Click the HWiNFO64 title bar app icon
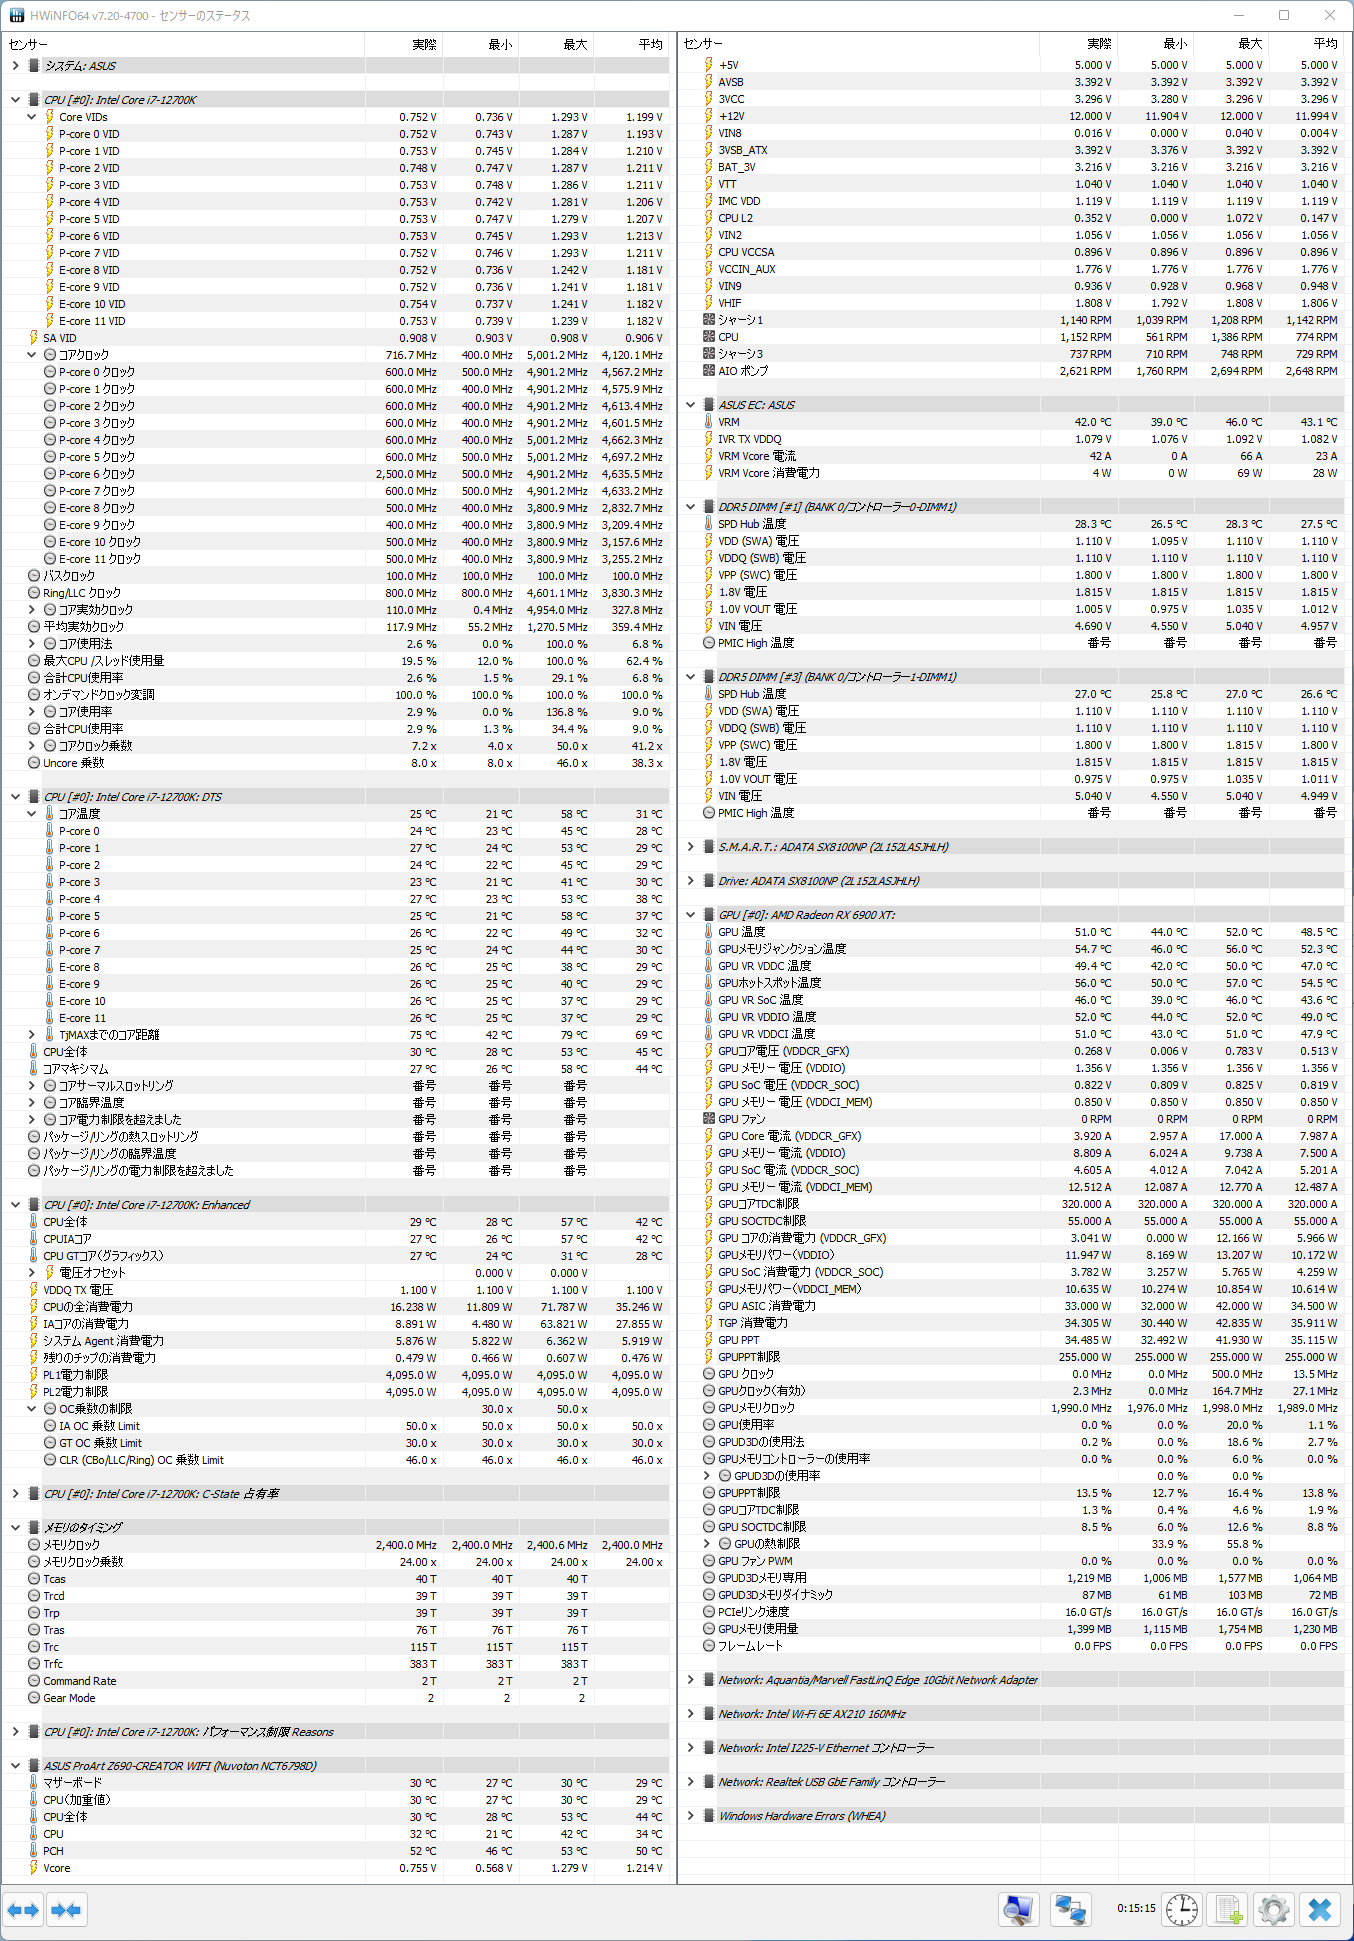Viewport: 1354px width, 1941px height. (17, 15)
